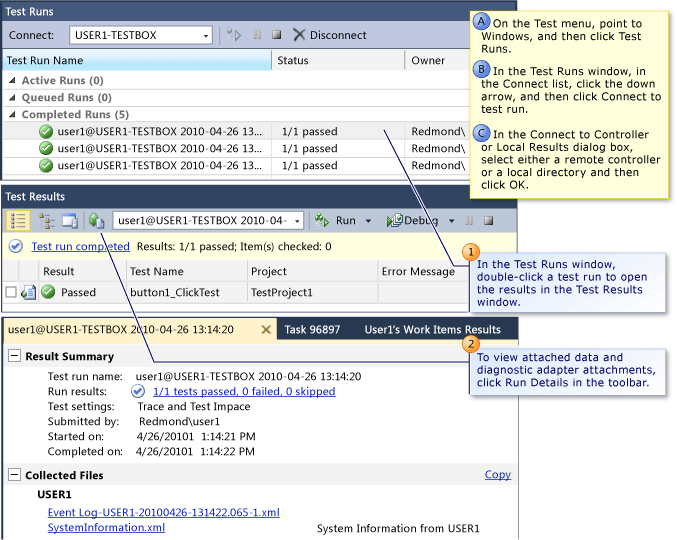
Task: Click the Run Details icon in Test Results toolbar
Action: point(96,221)
